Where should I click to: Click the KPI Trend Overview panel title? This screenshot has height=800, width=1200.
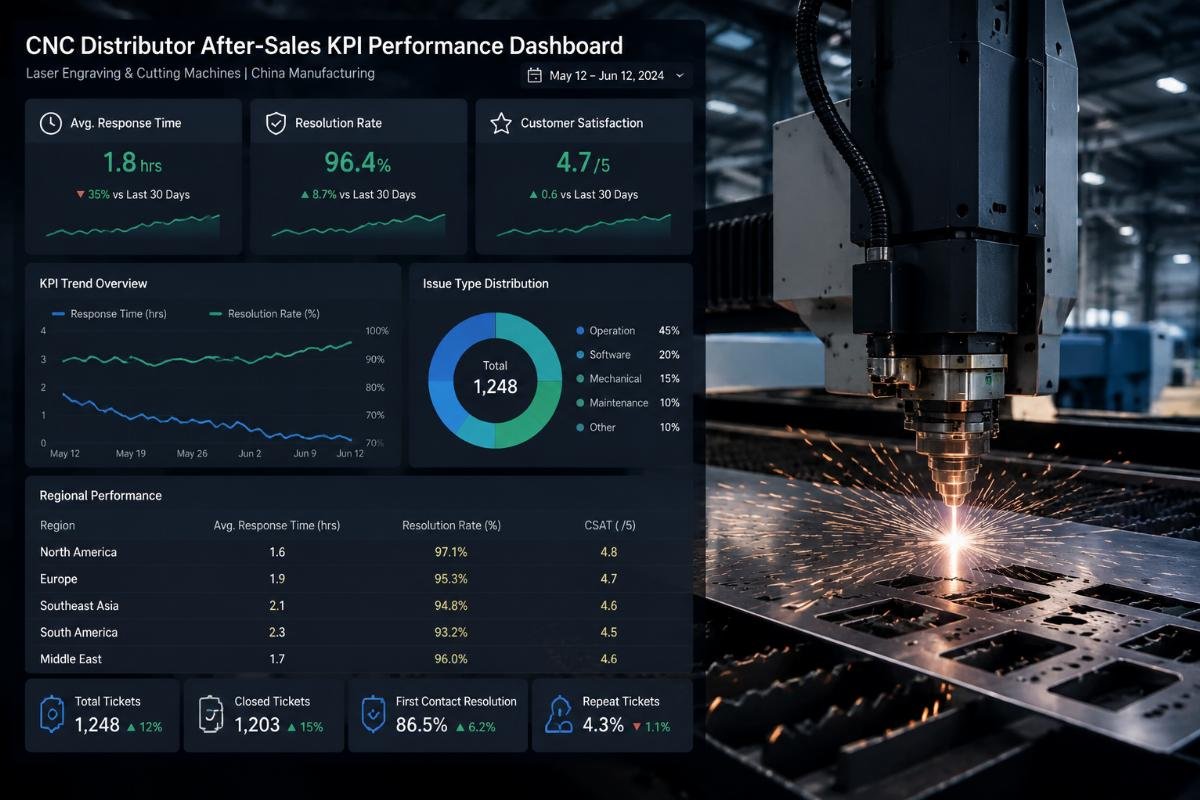(x=93, y=284)
